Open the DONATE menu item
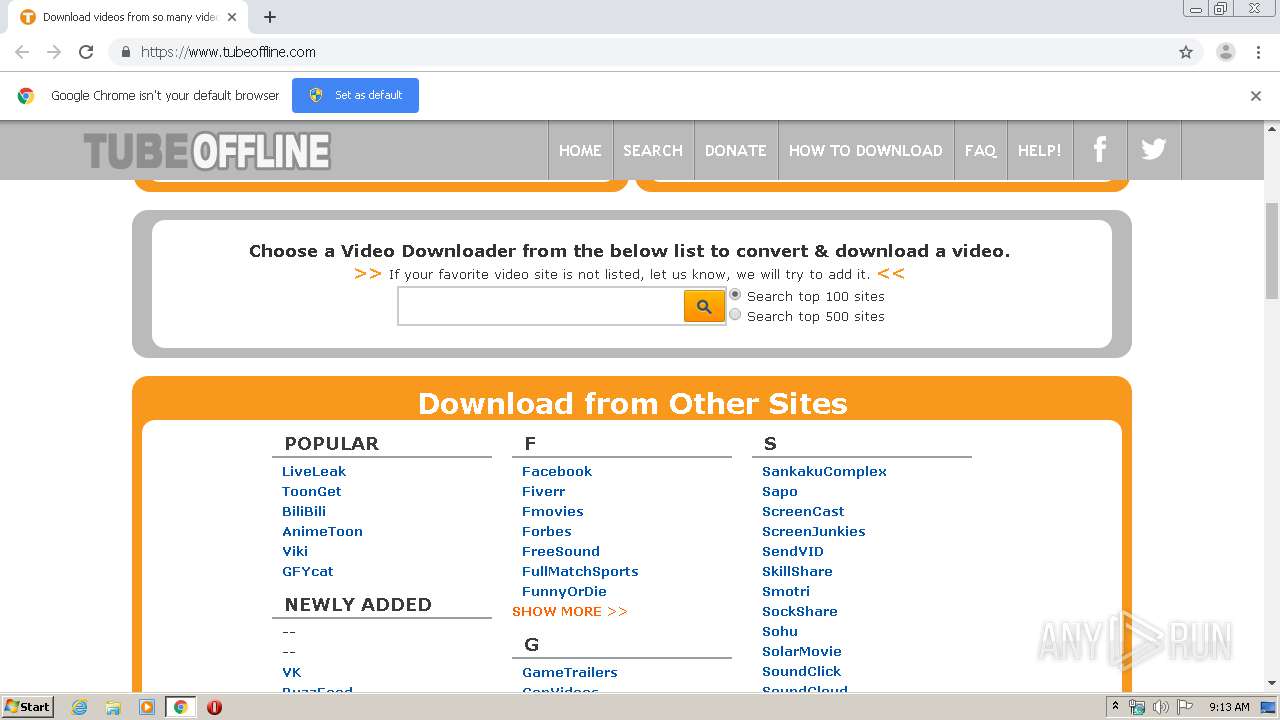 pos(736,150)
